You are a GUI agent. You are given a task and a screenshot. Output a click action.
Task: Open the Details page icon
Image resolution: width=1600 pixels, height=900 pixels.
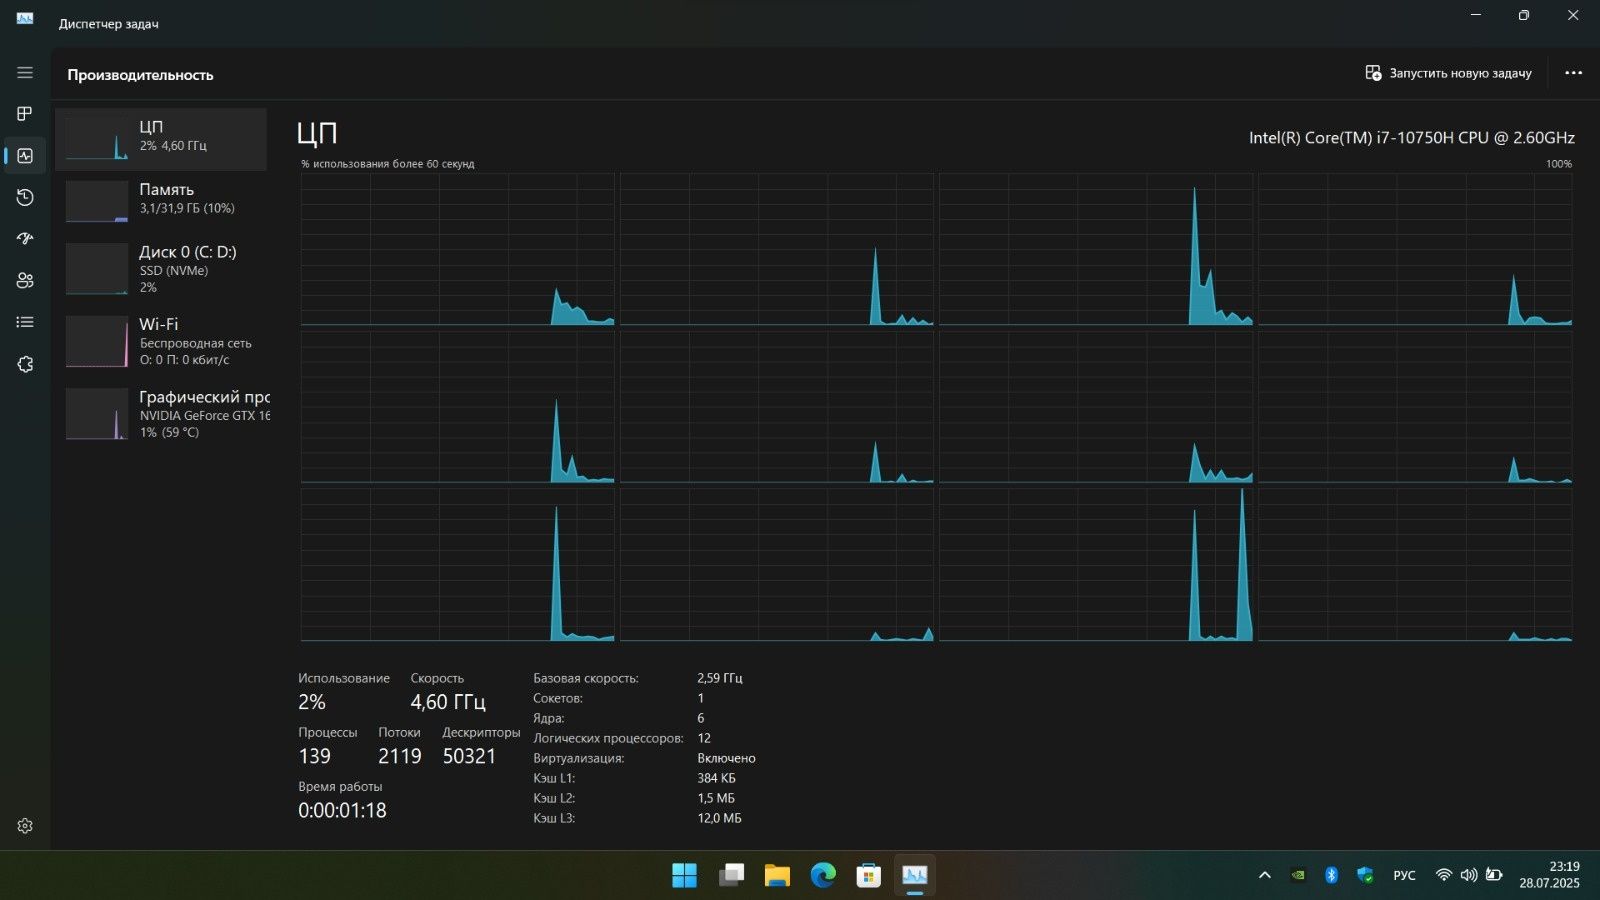pyautogui.click(x=25, y=322)
